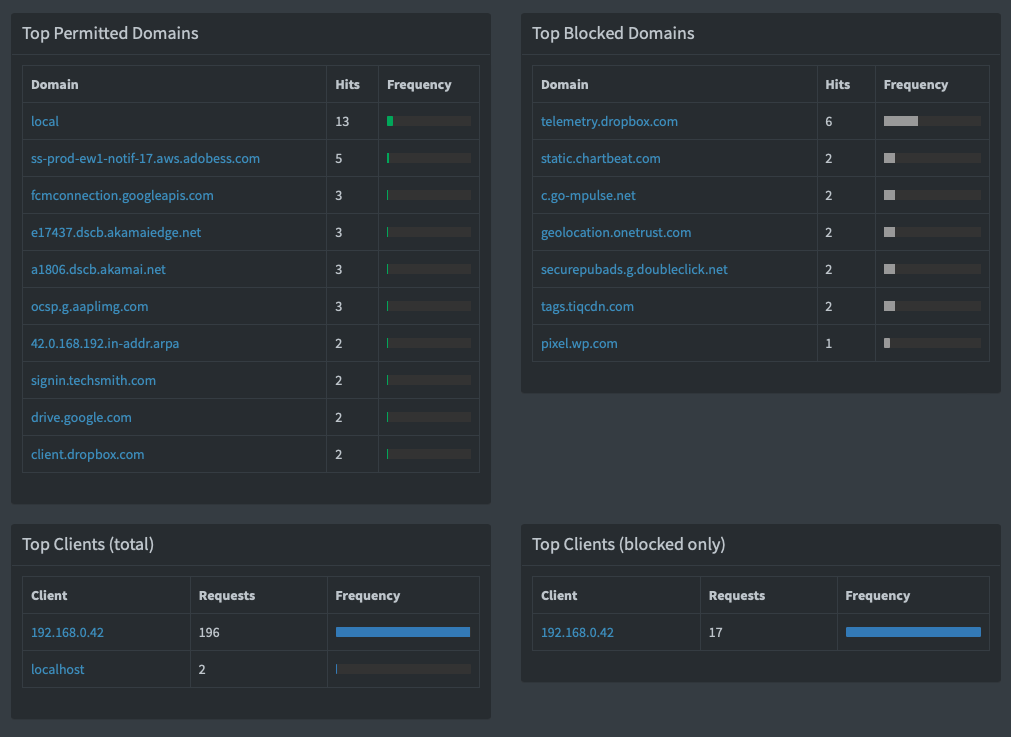
Task: Click client.dropbox.com in permitted domains
Action: [87, 454]
